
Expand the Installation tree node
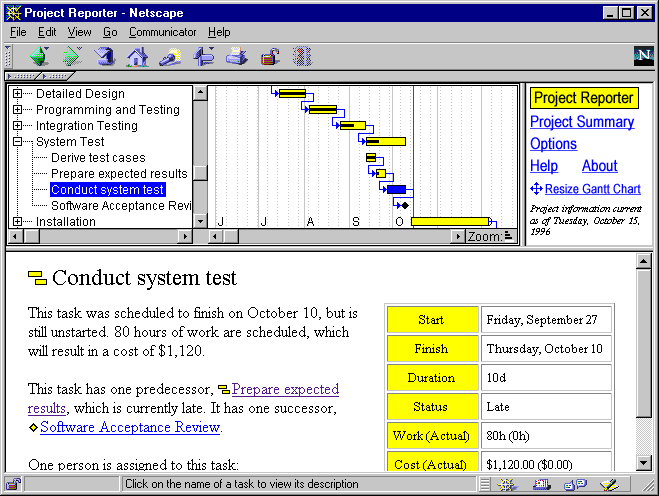[17, 221]
